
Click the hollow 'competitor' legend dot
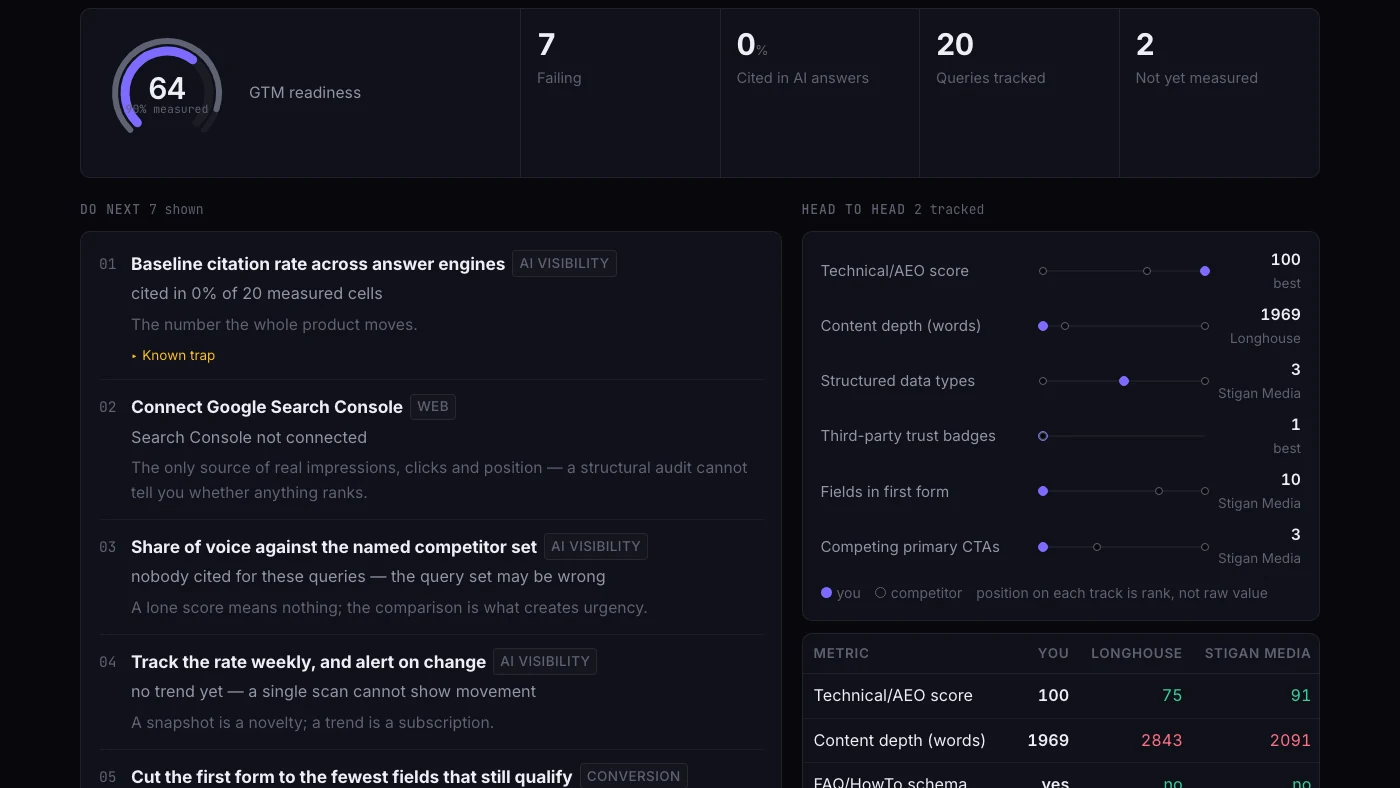click(x=880, y=593)
